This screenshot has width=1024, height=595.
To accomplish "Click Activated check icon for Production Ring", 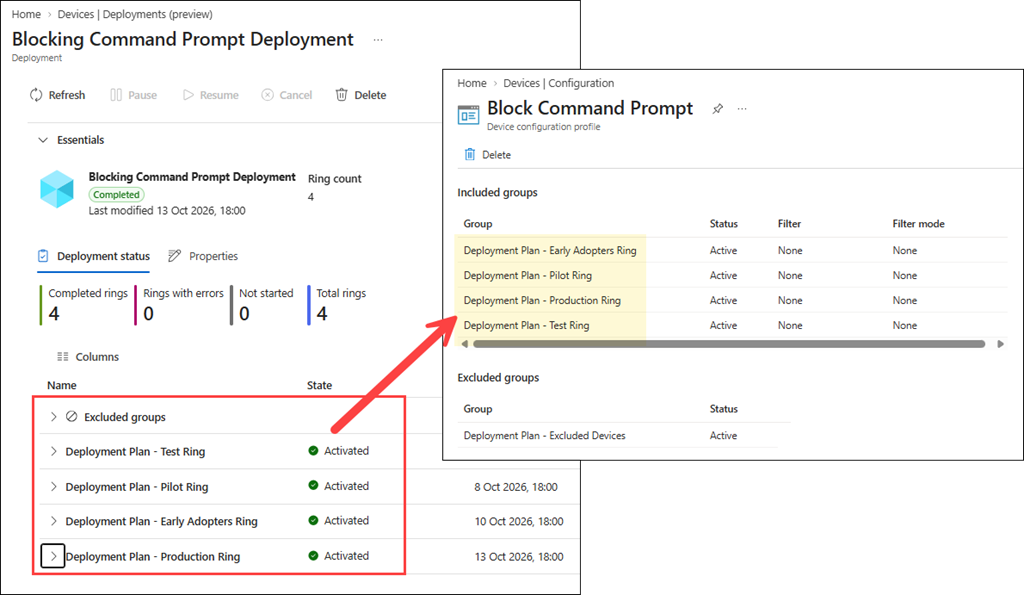I will point(313,556).
